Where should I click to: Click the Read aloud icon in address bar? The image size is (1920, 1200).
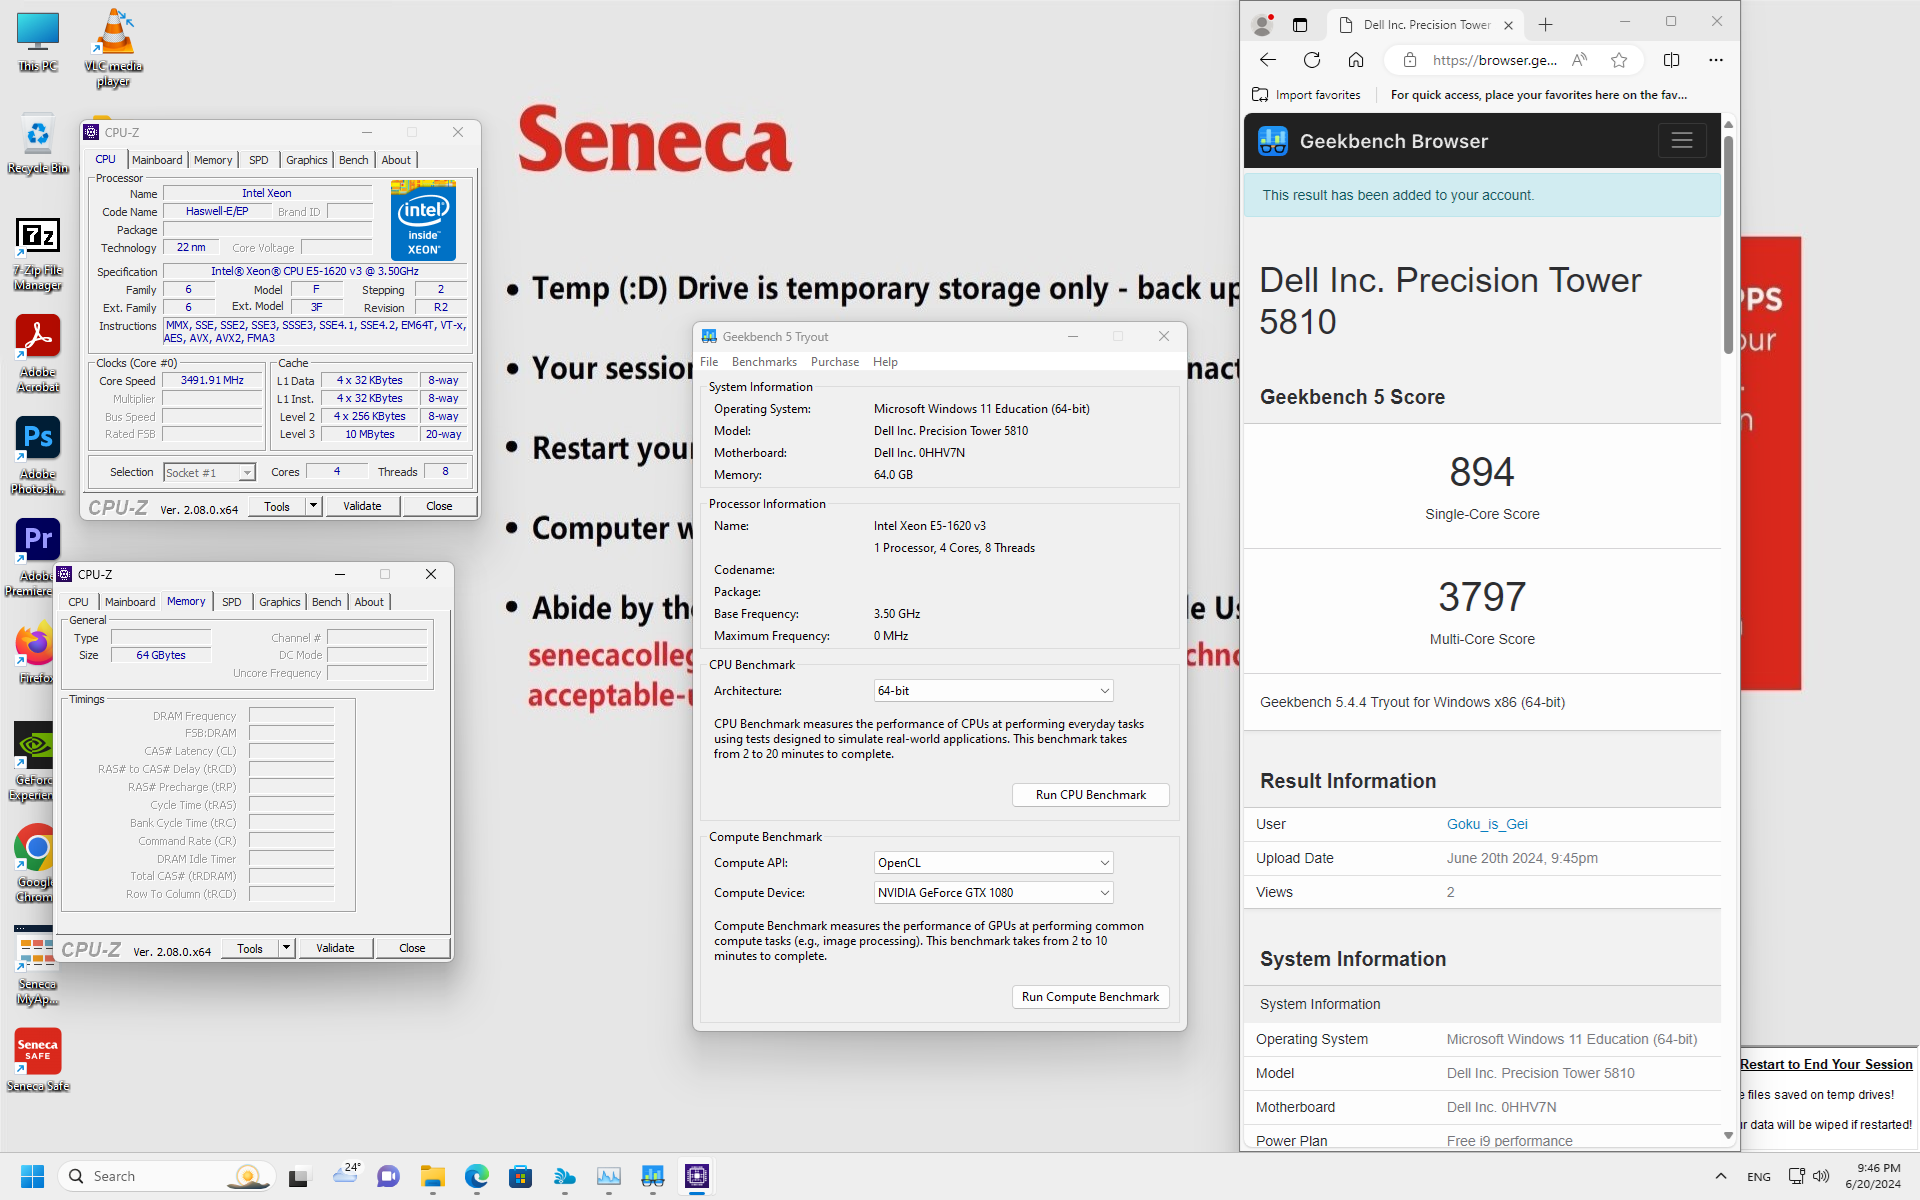pyautogui.click(x=1580, y=60)
